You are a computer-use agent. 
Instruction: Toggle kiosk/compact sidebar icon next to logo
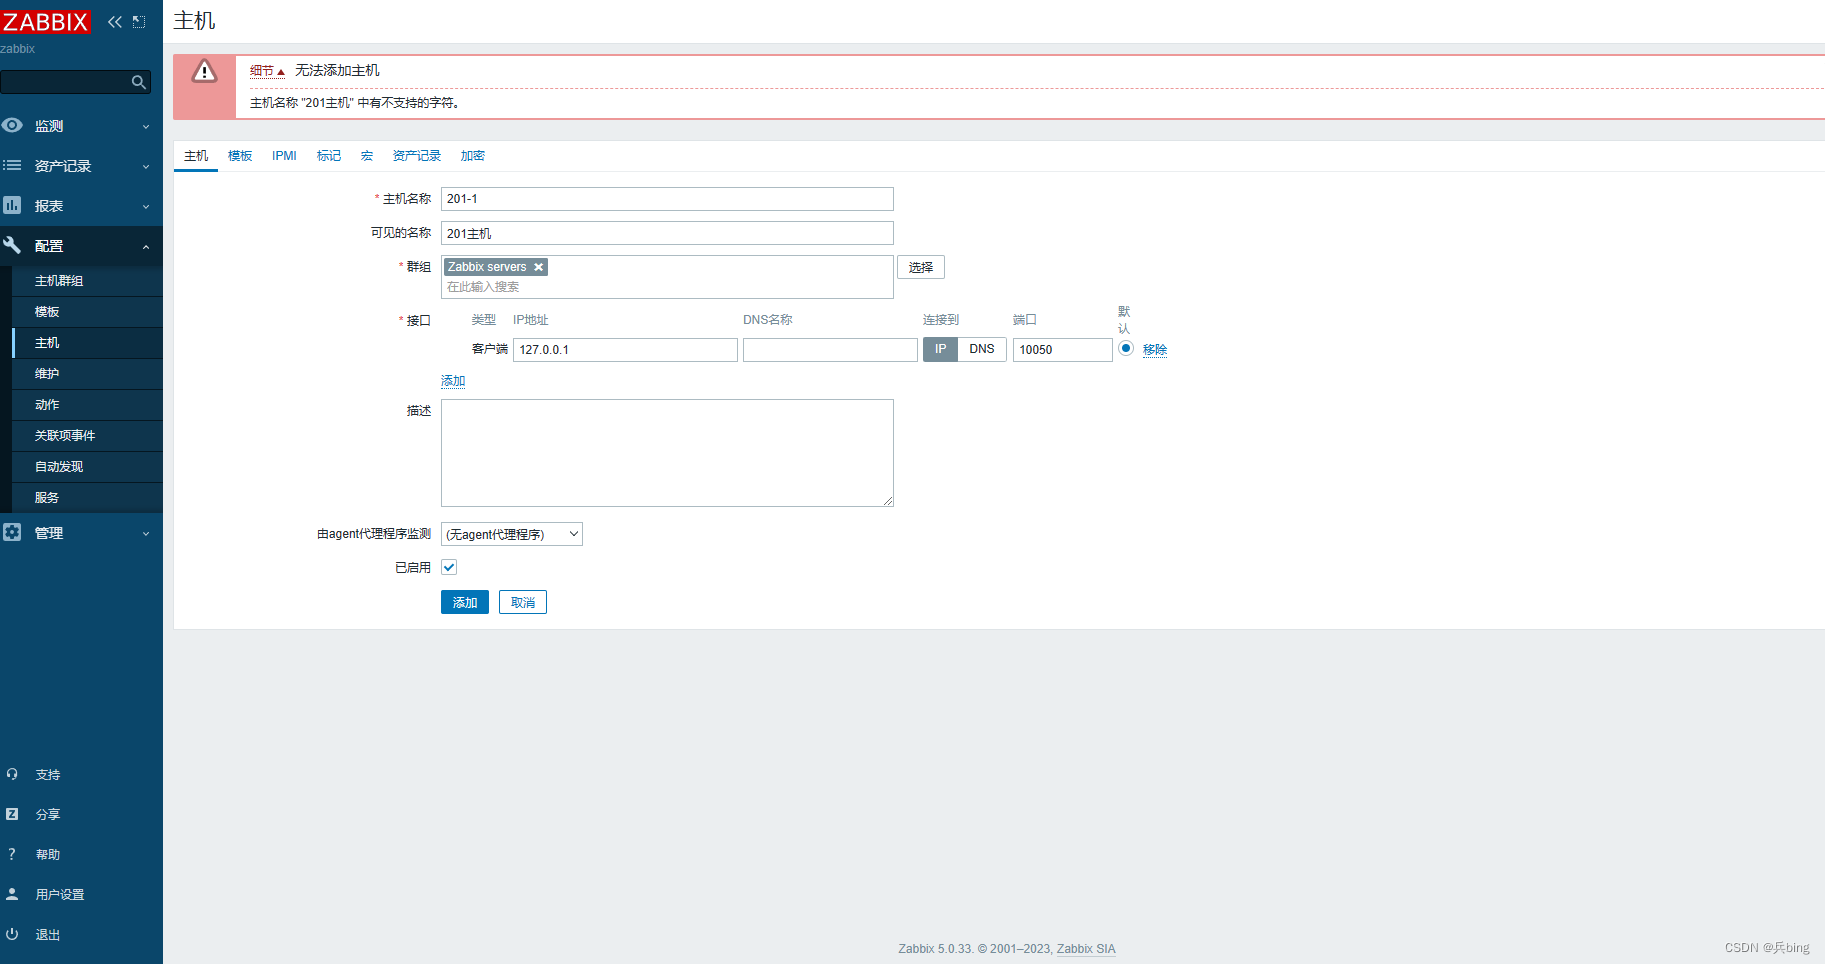[x=139, y=22]
